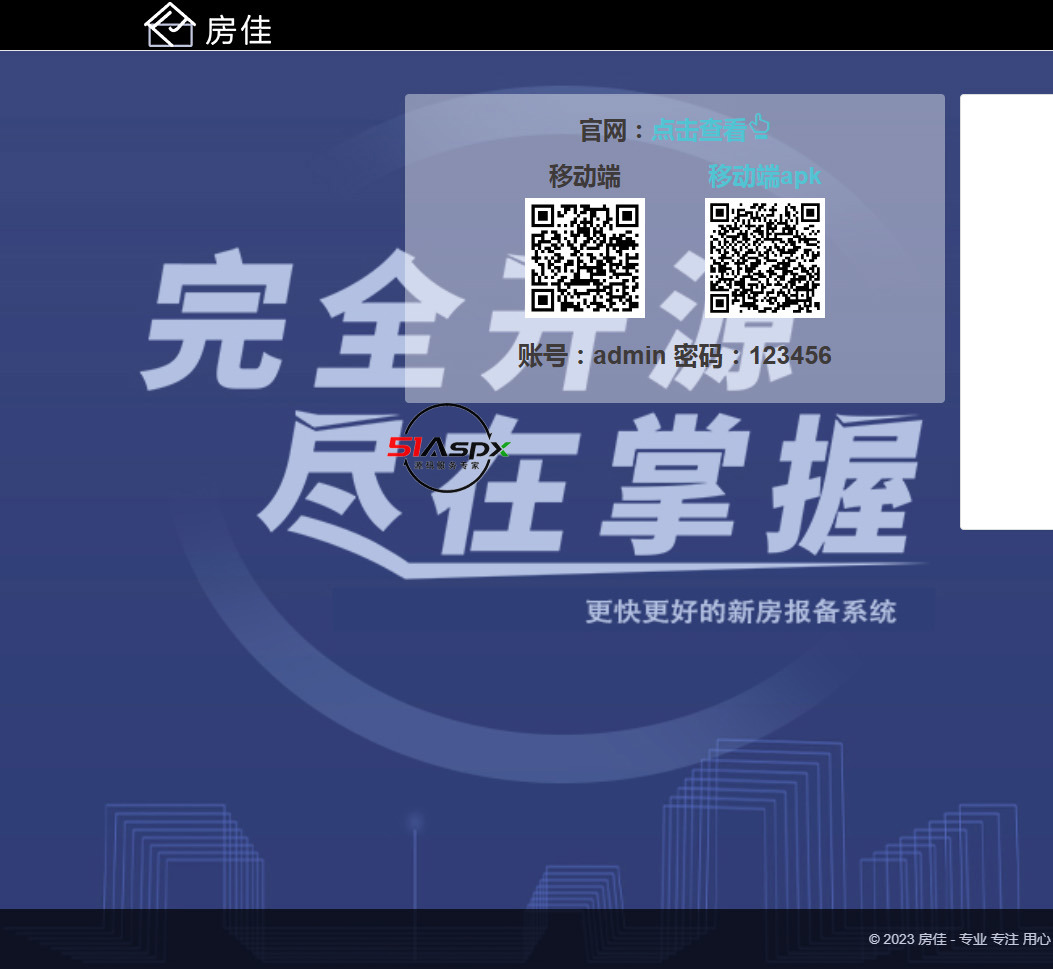Screen dimensions: 1053x969
Task: Click the QR code under 移动端
Action: (585, 258)
